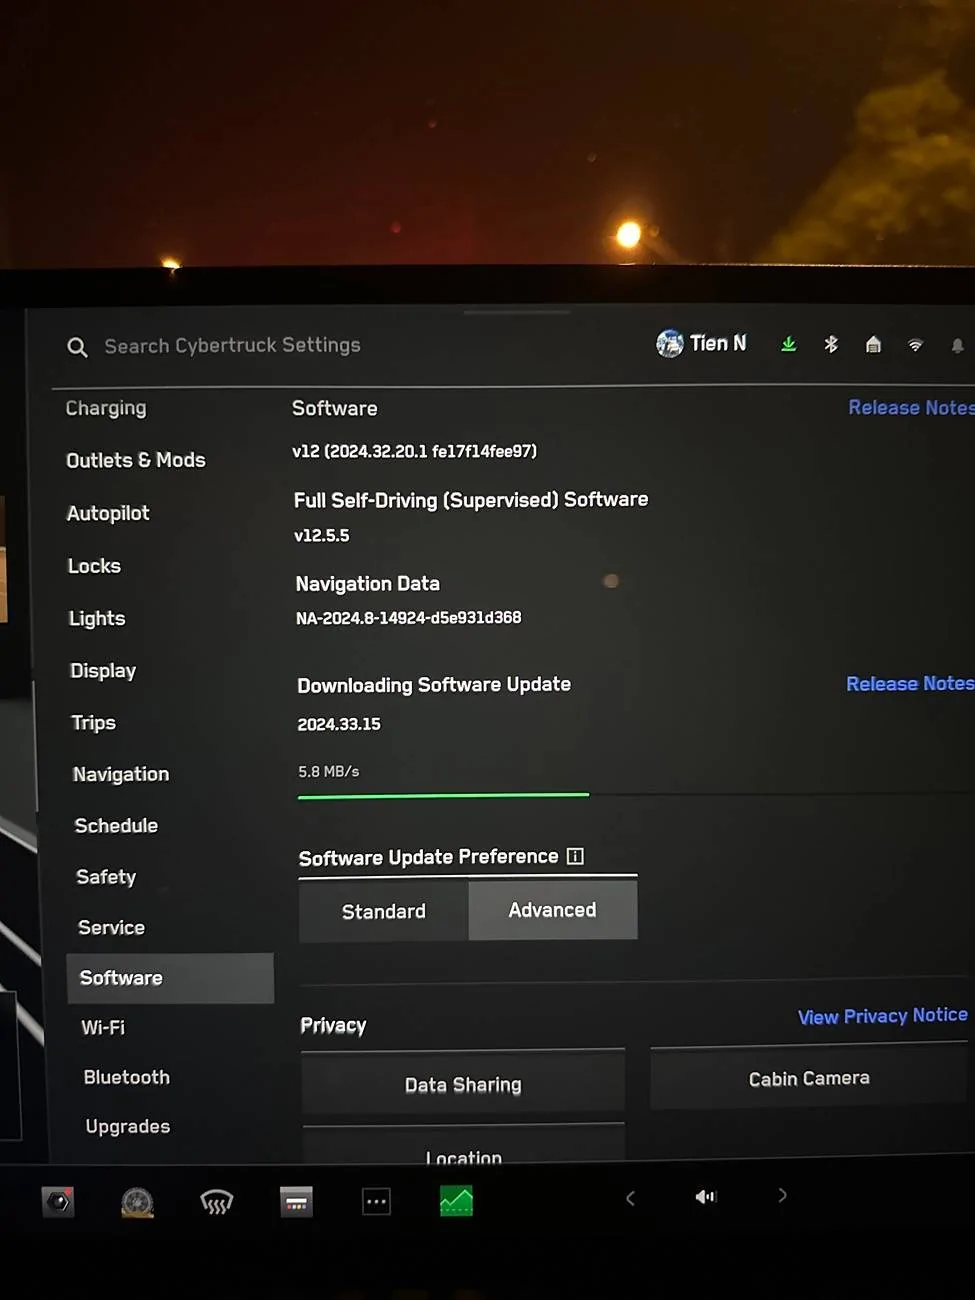Launch the Dashcam app from the dock
975x1300 pixels.
tap(58, 1201)
